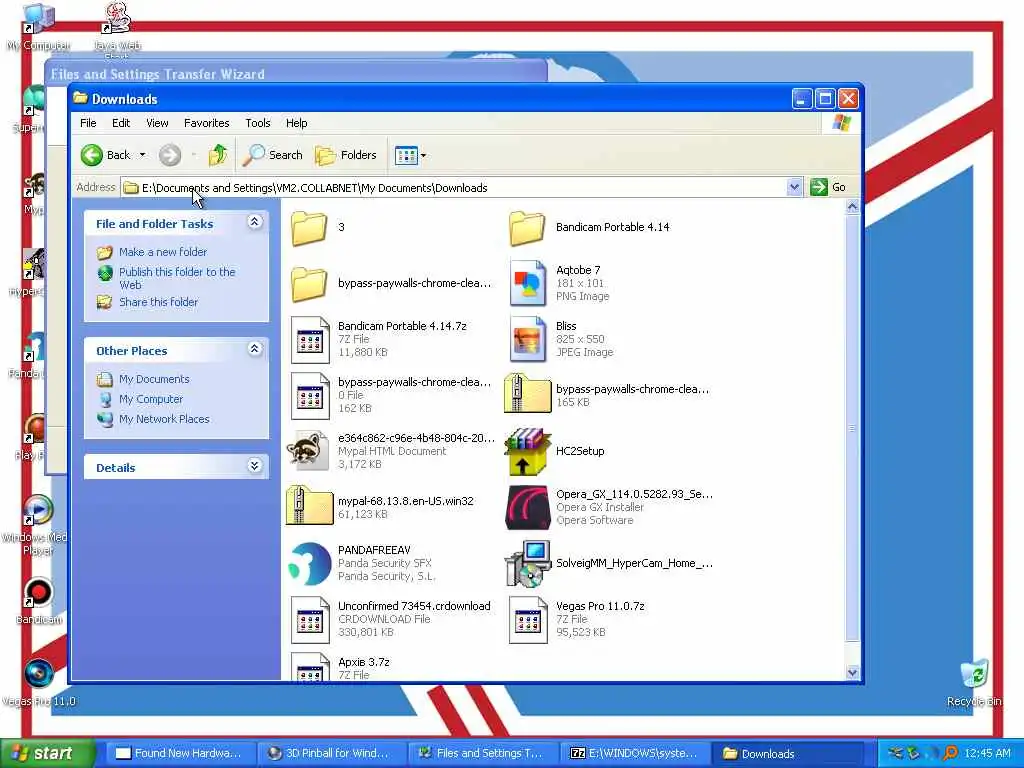Click Make a new folder link

[163, 252]
